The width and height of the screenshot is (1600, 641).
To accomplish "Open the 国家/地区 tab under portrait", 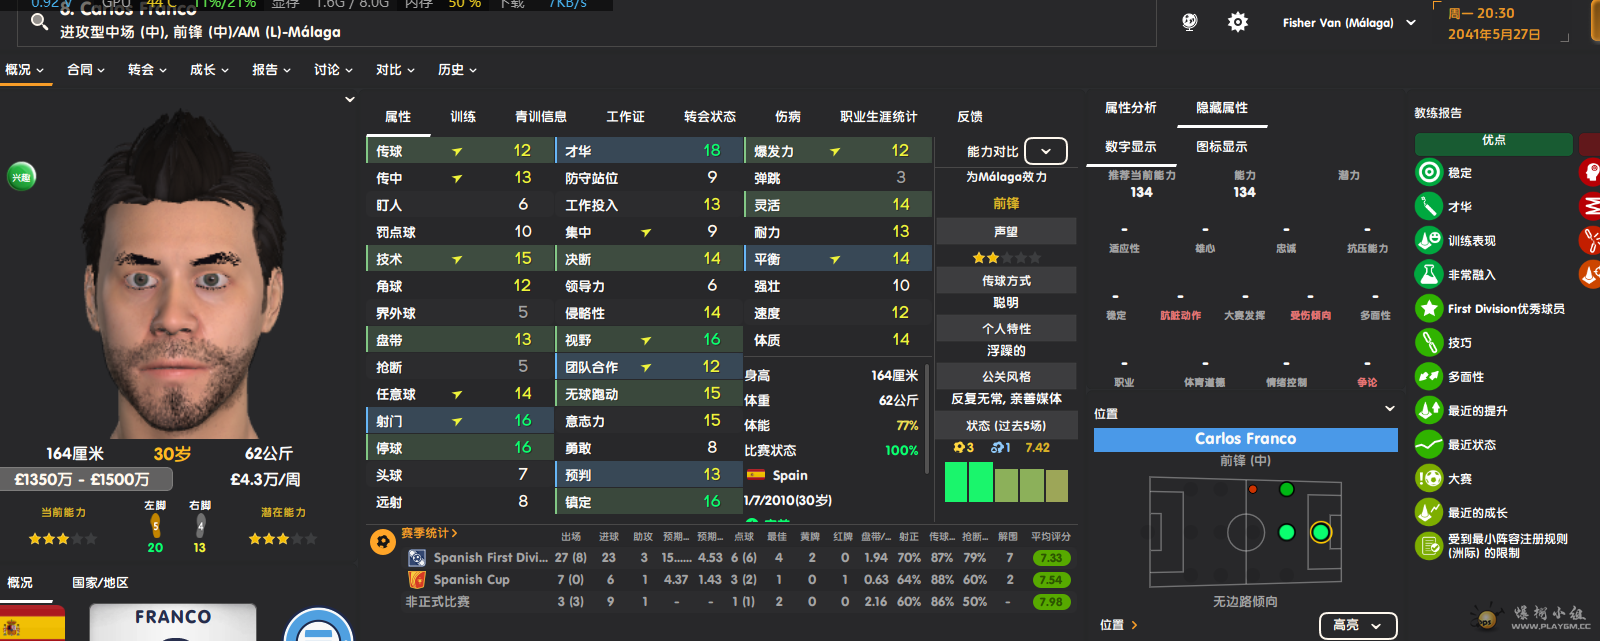I will coord(100,583).
